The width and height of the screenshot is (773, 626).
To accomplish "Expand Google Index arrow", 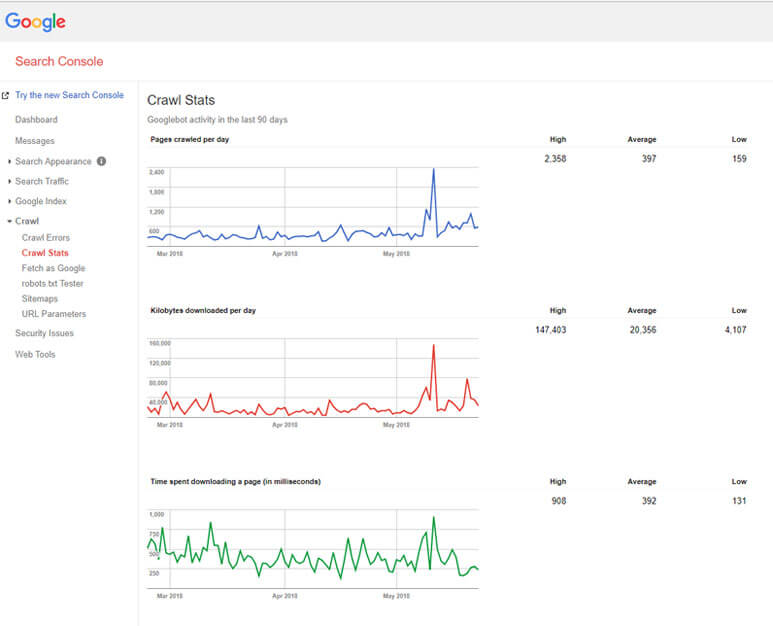I will [x=9, y=201].
